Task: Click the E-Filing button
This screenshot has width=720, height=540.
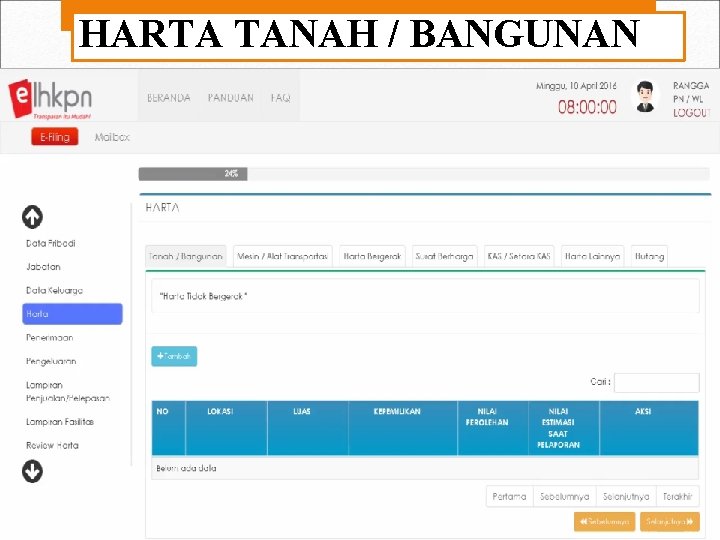Action: pos(55,137)
